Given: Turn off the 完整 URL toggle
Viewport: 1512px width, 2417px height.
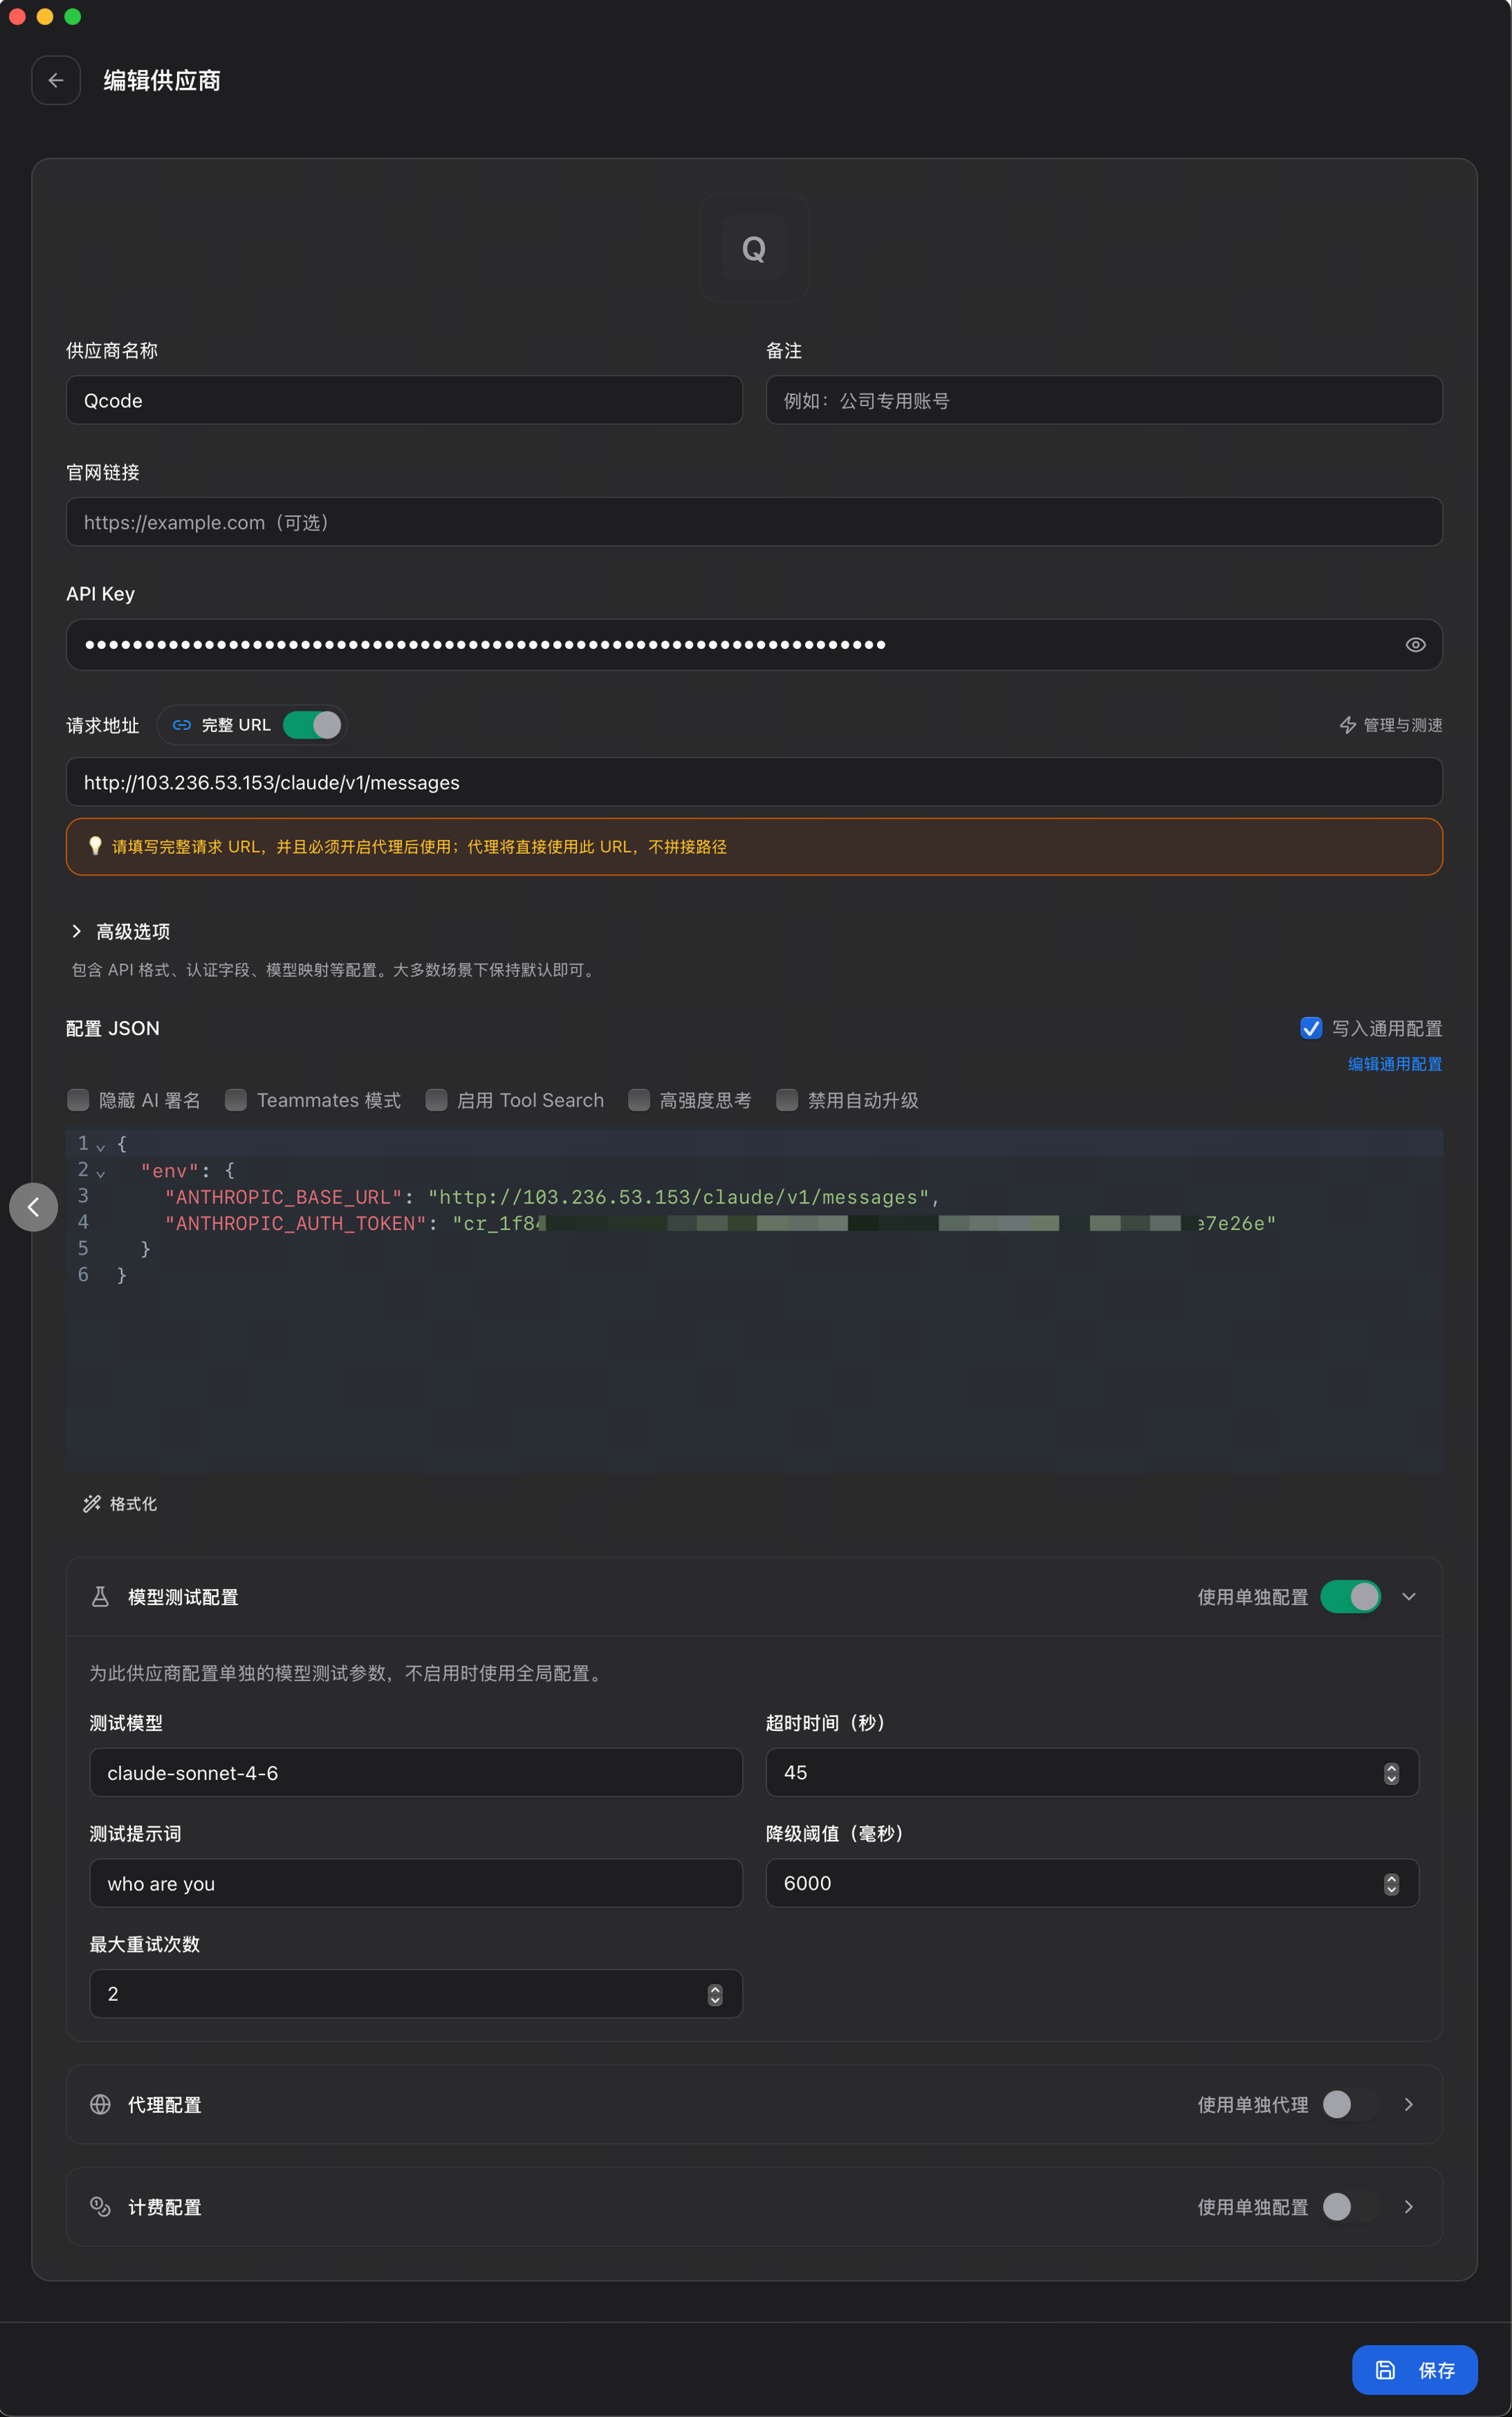Looking at the screenshot, I should click(312, 725).
